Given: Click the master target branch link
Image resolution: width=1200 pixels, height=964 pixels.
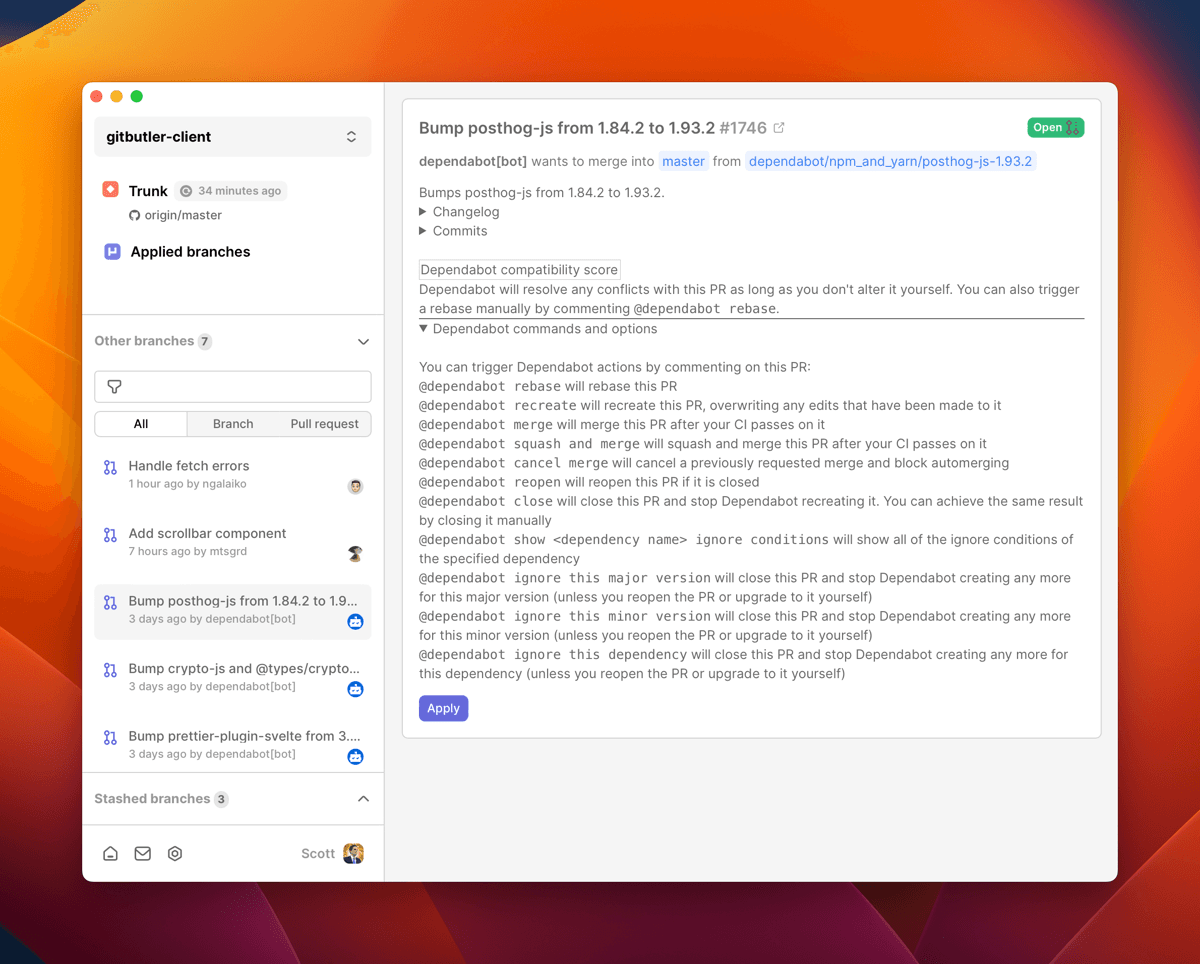Looking at the screenshot, I should pos(684,161).
